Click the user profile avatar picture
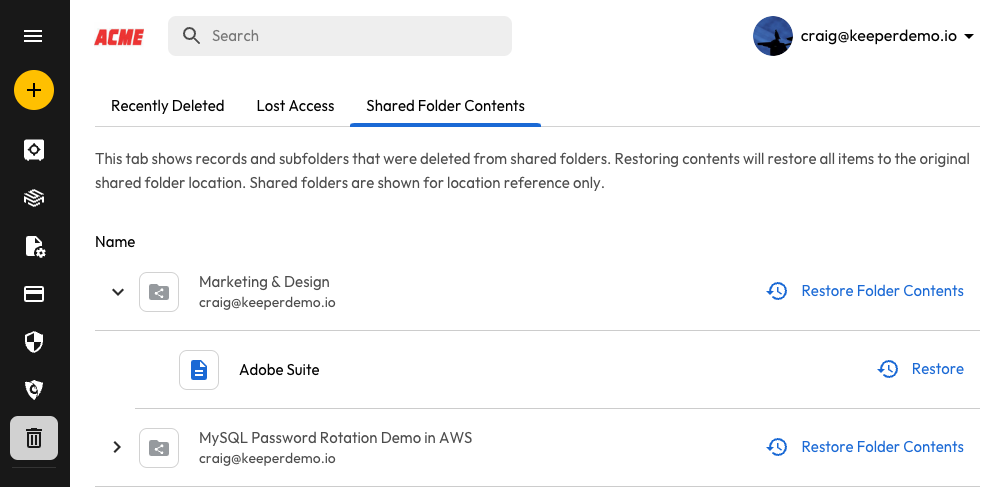1003x487 pixels. click(x=772, y=36)
